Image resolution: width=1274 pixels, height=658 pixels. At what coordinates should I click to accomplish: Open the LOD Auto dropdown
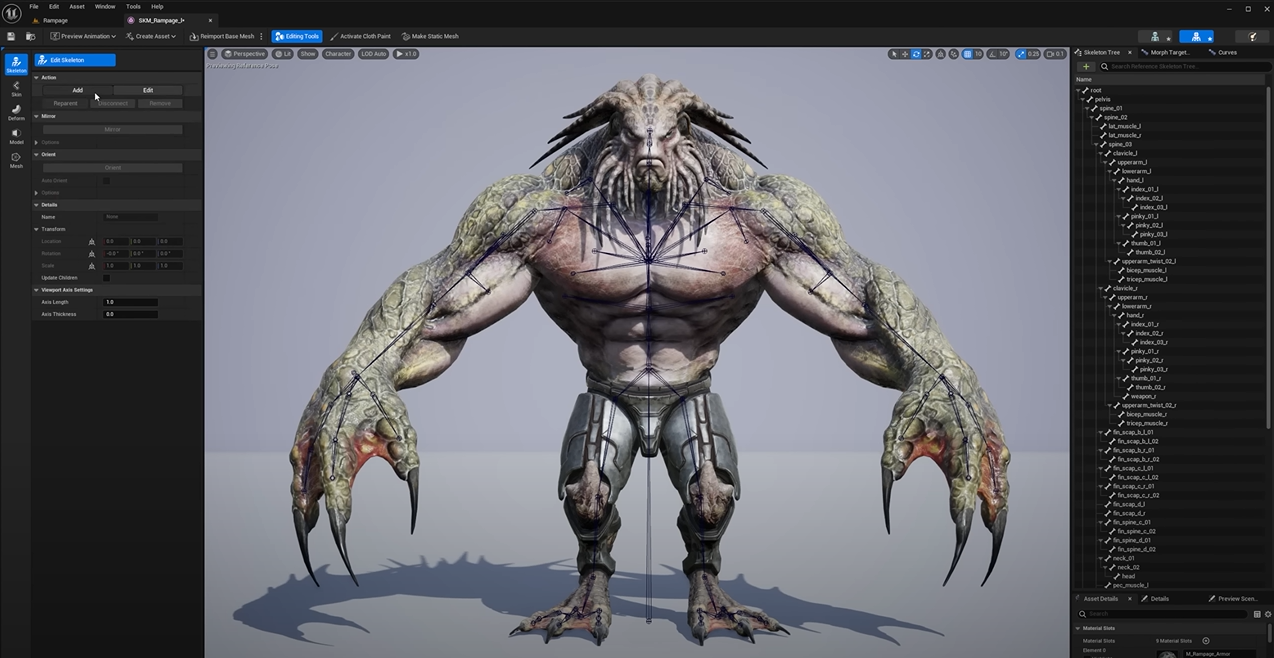(373, 54)
